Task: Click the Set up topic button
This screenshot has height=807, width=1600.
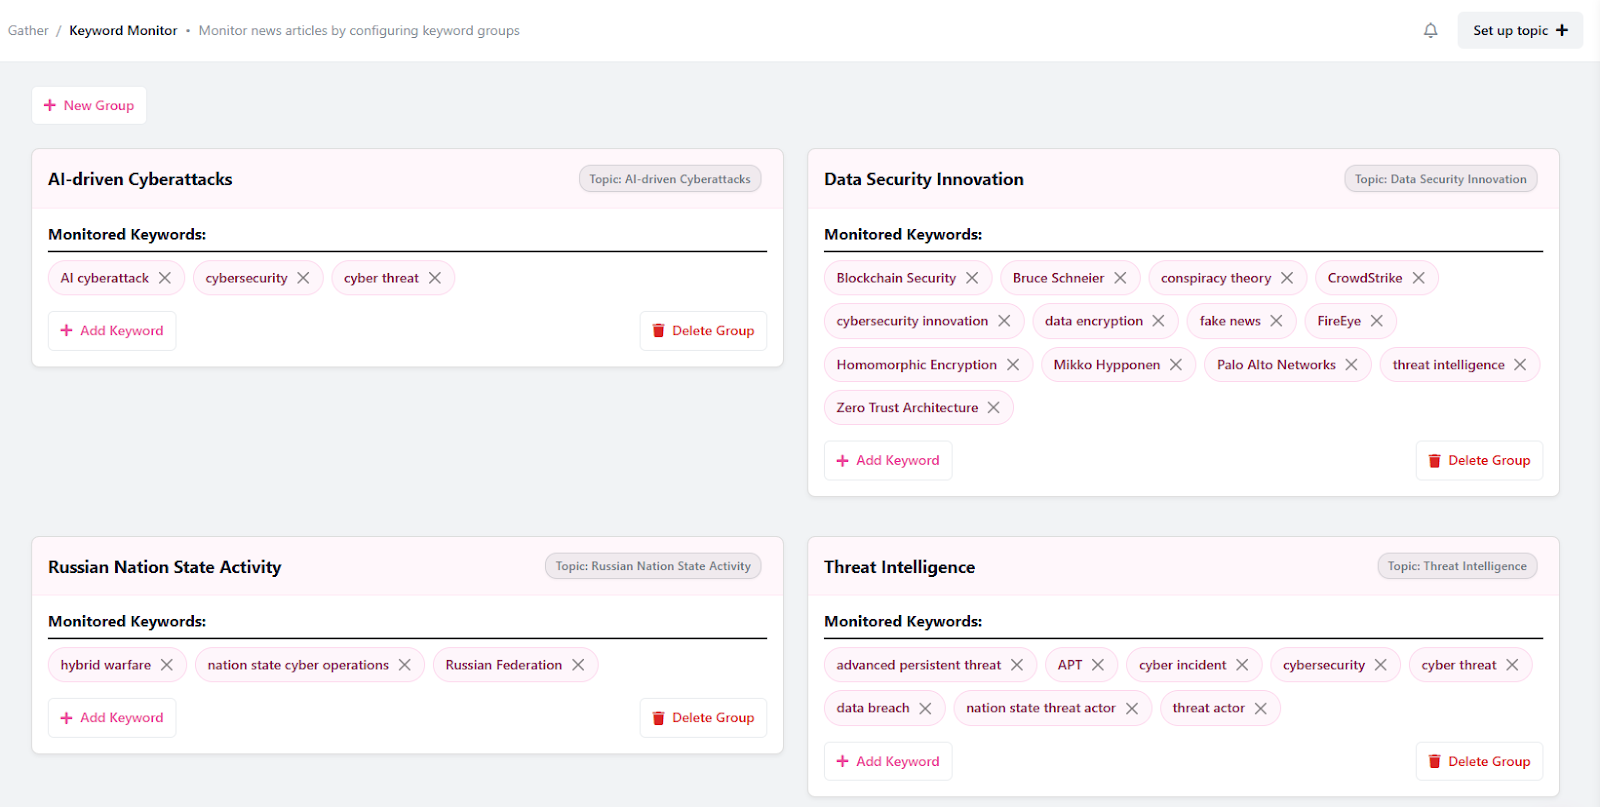Action: [1519, 31]
